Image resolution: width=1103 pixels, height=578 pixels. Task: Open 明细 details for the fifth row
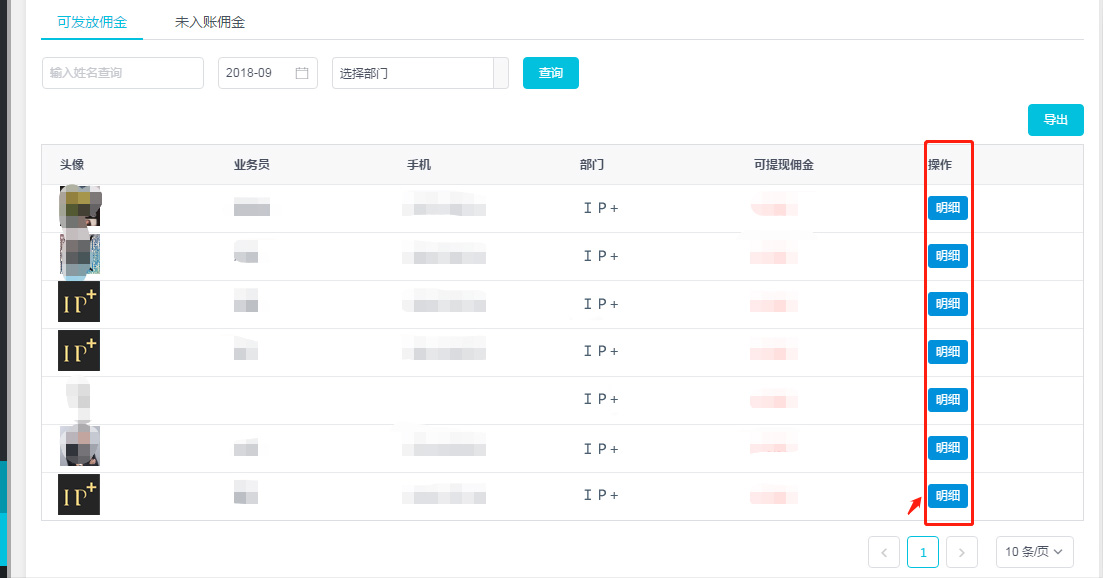[947, 400]
